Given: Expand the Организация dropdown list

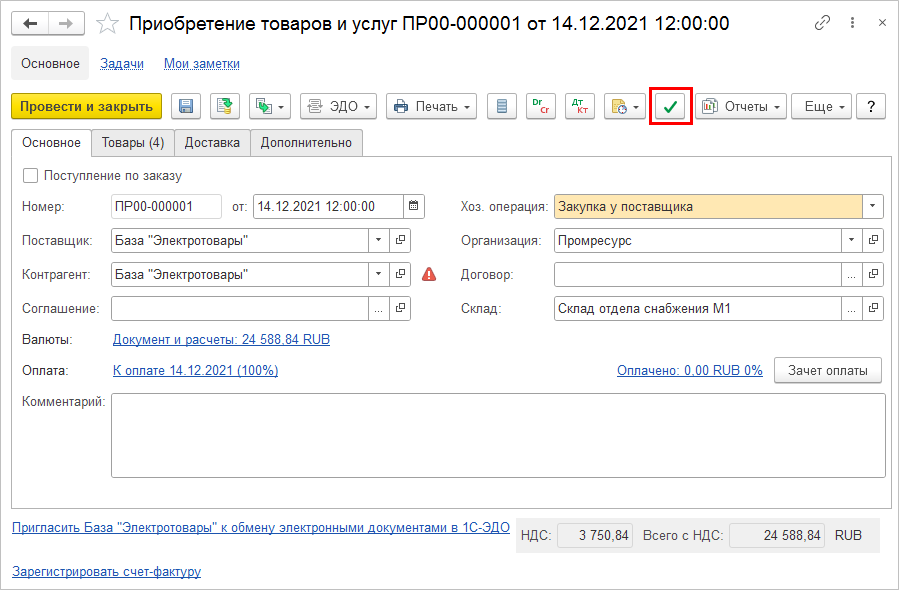Looking at the screenshot, I should [851, 241].
